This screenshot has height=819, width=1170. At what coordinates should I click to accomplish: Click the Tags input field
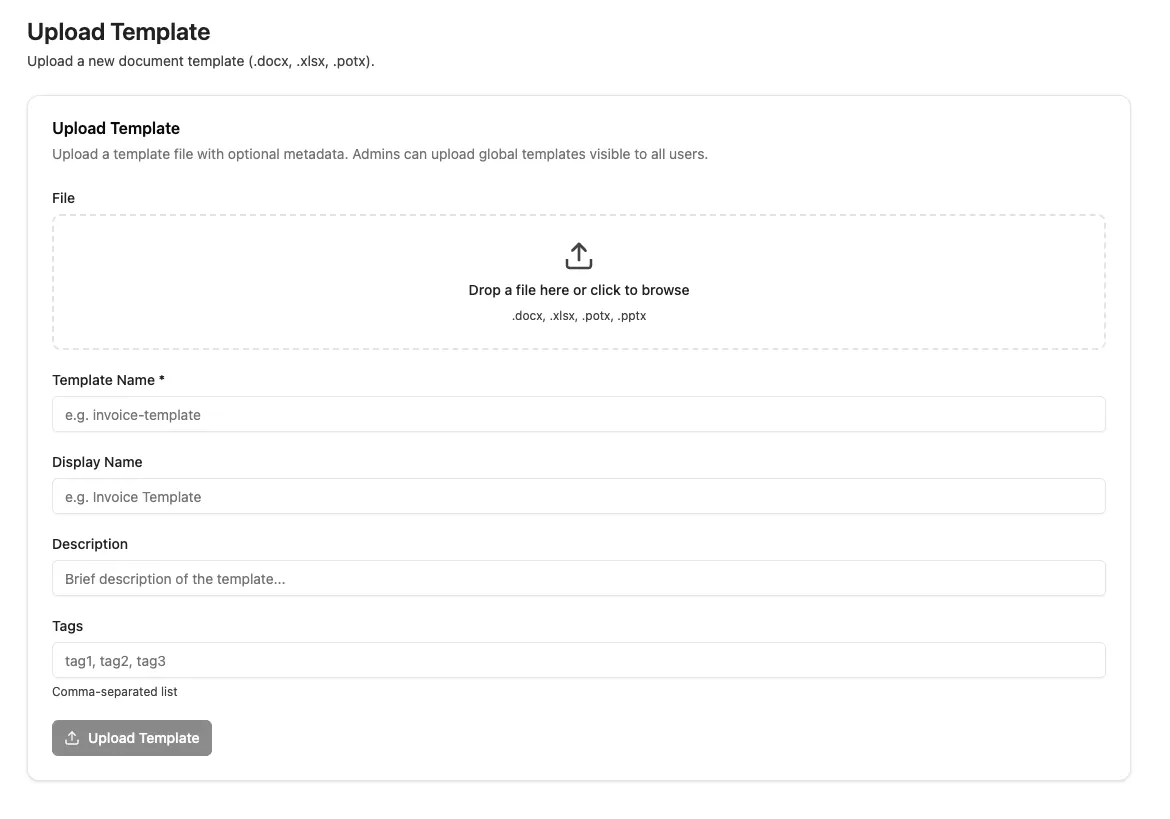coord(578,660)
